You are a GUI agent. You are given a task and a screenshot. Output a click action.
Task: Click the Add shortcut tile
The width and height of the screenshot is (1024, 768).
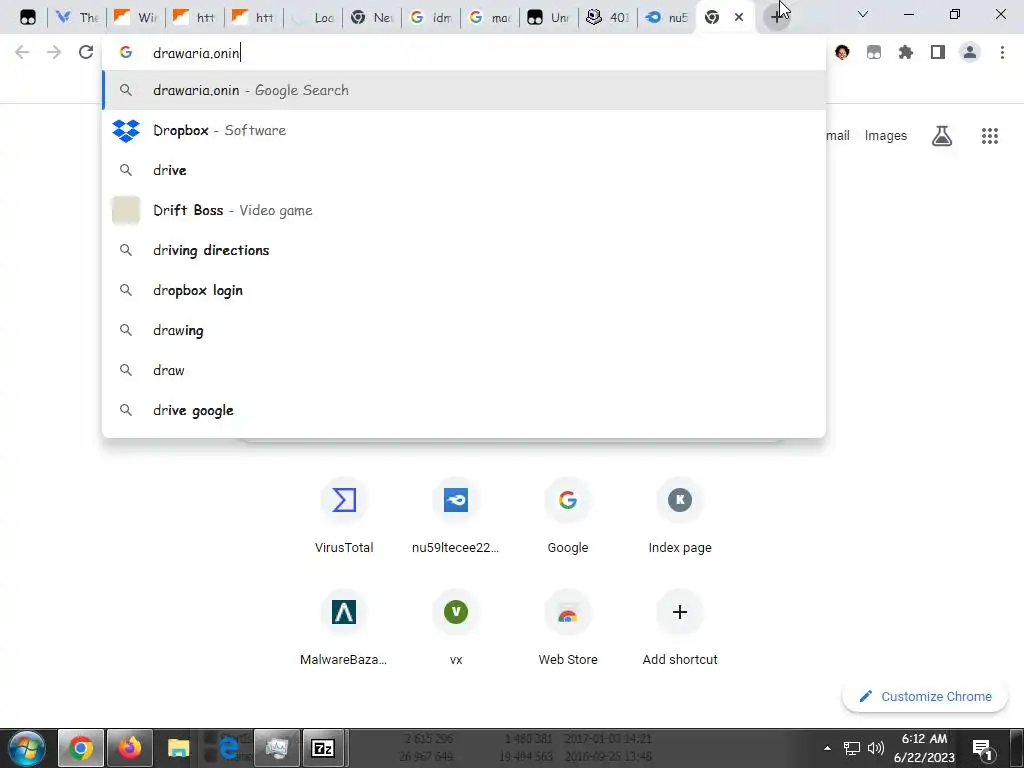(x=680, y=628)
